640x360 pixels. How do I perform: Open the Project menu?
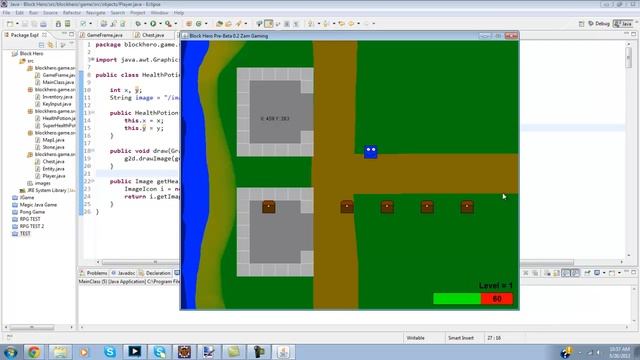click(x=138, y=13)
